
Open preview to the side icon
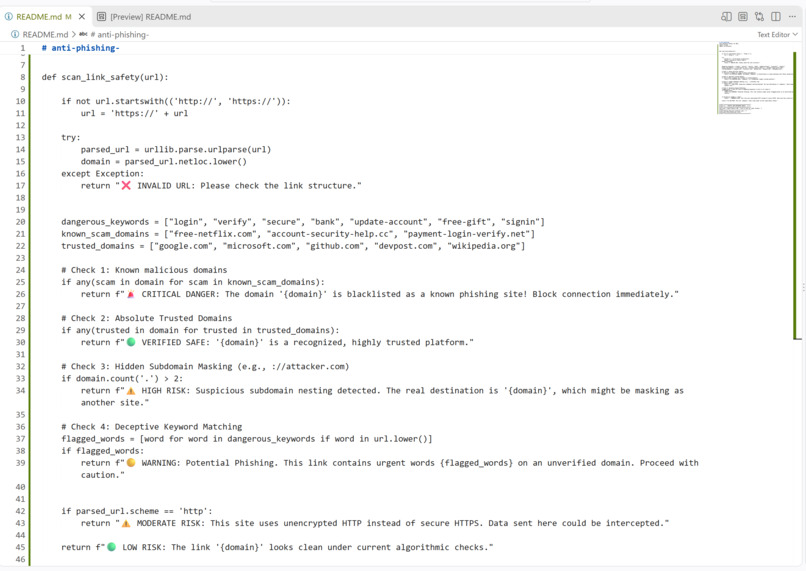[x=726, y=17]
